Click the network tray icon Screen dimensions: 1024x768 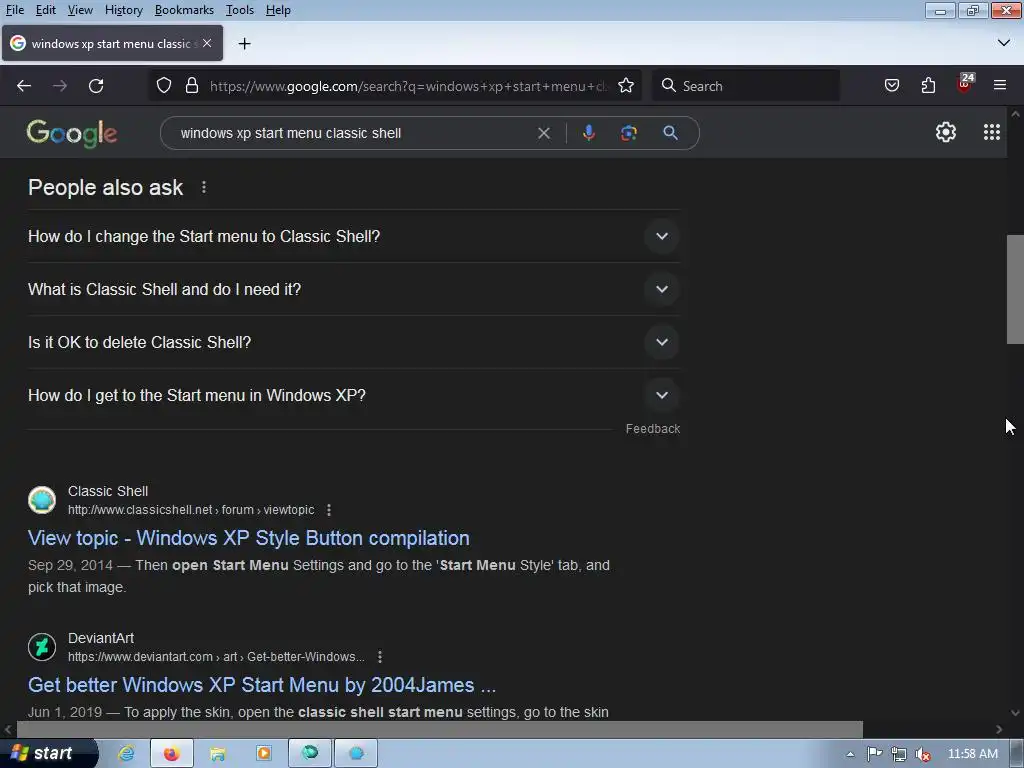click(x=899, y=754)
